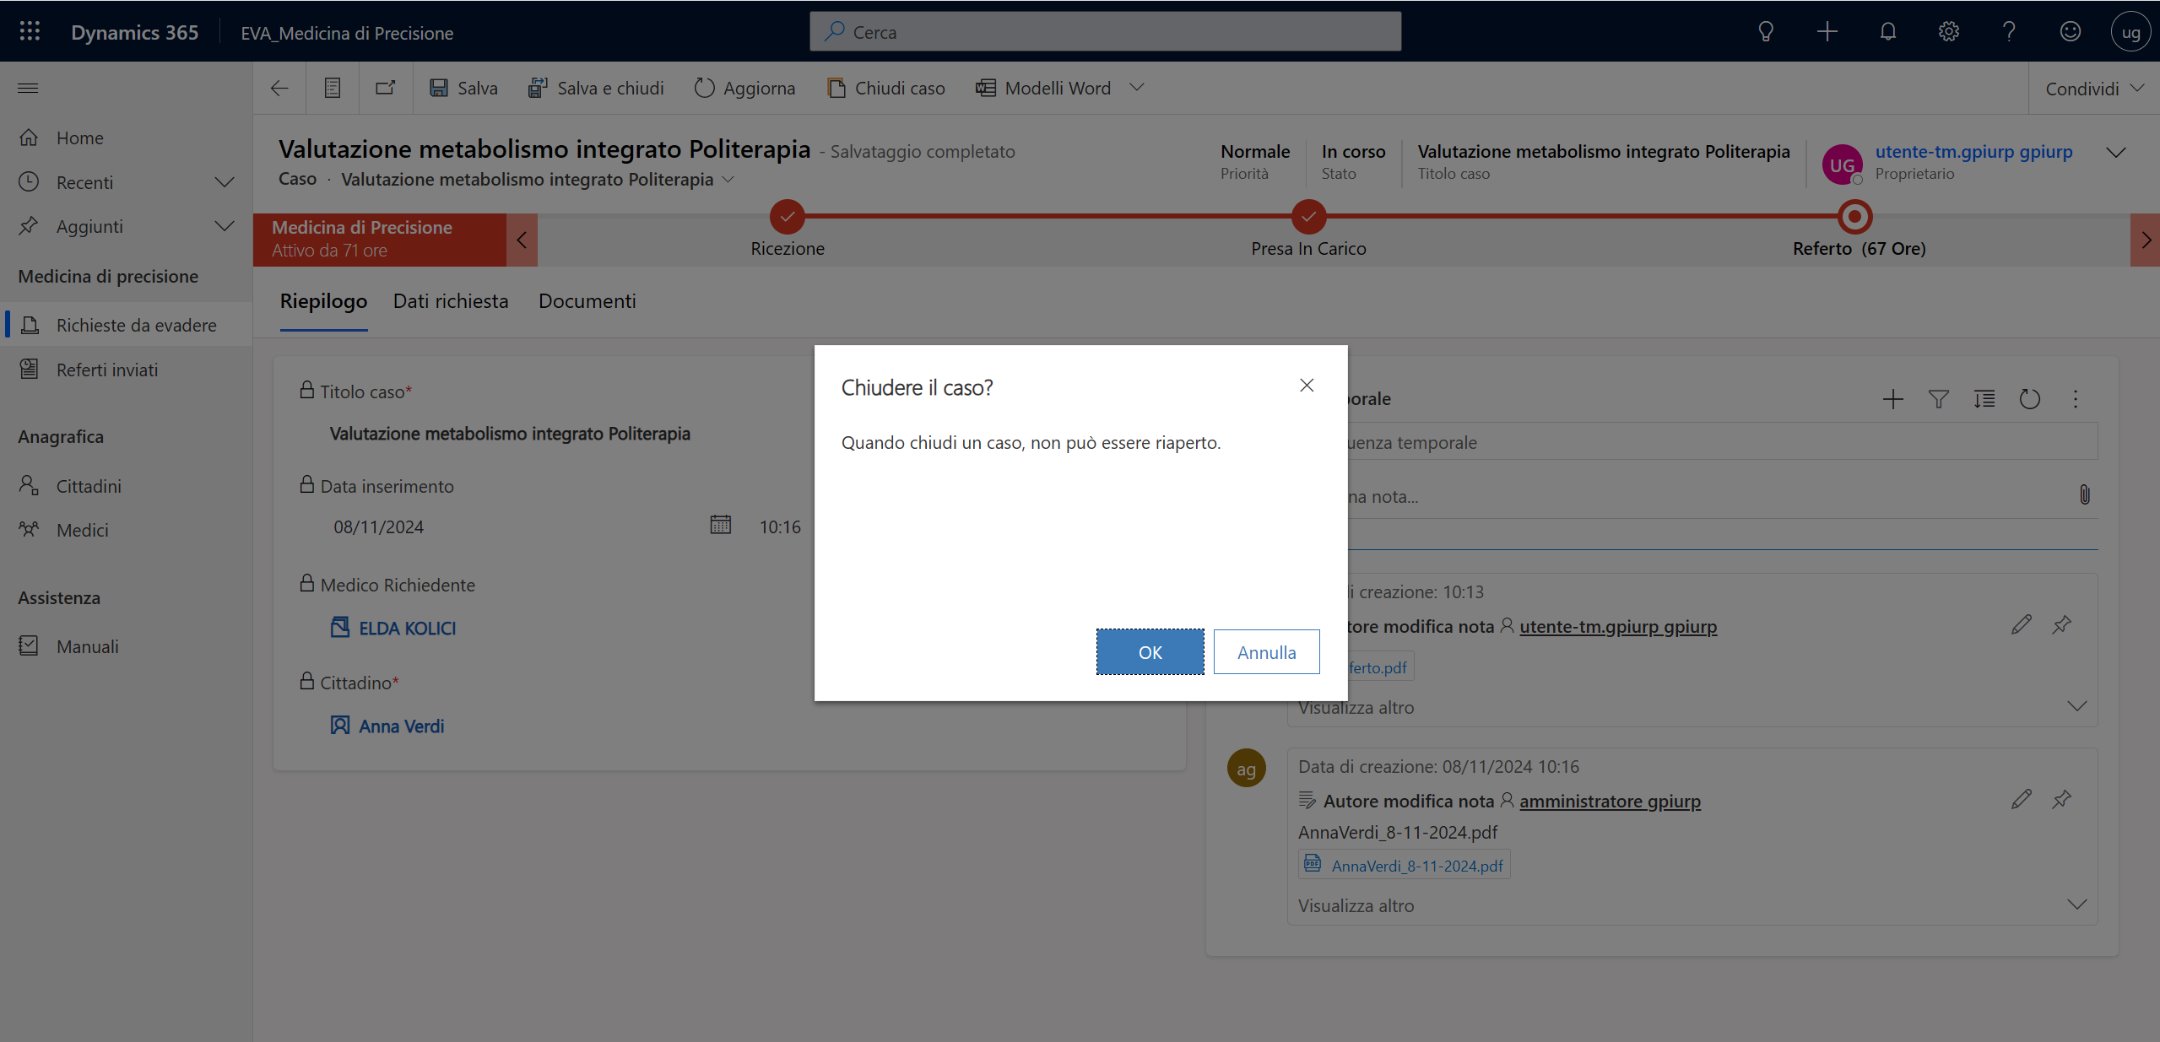Click OK to confirm closing the case
The image size is (2160, 1042).
coord(1149,652)
